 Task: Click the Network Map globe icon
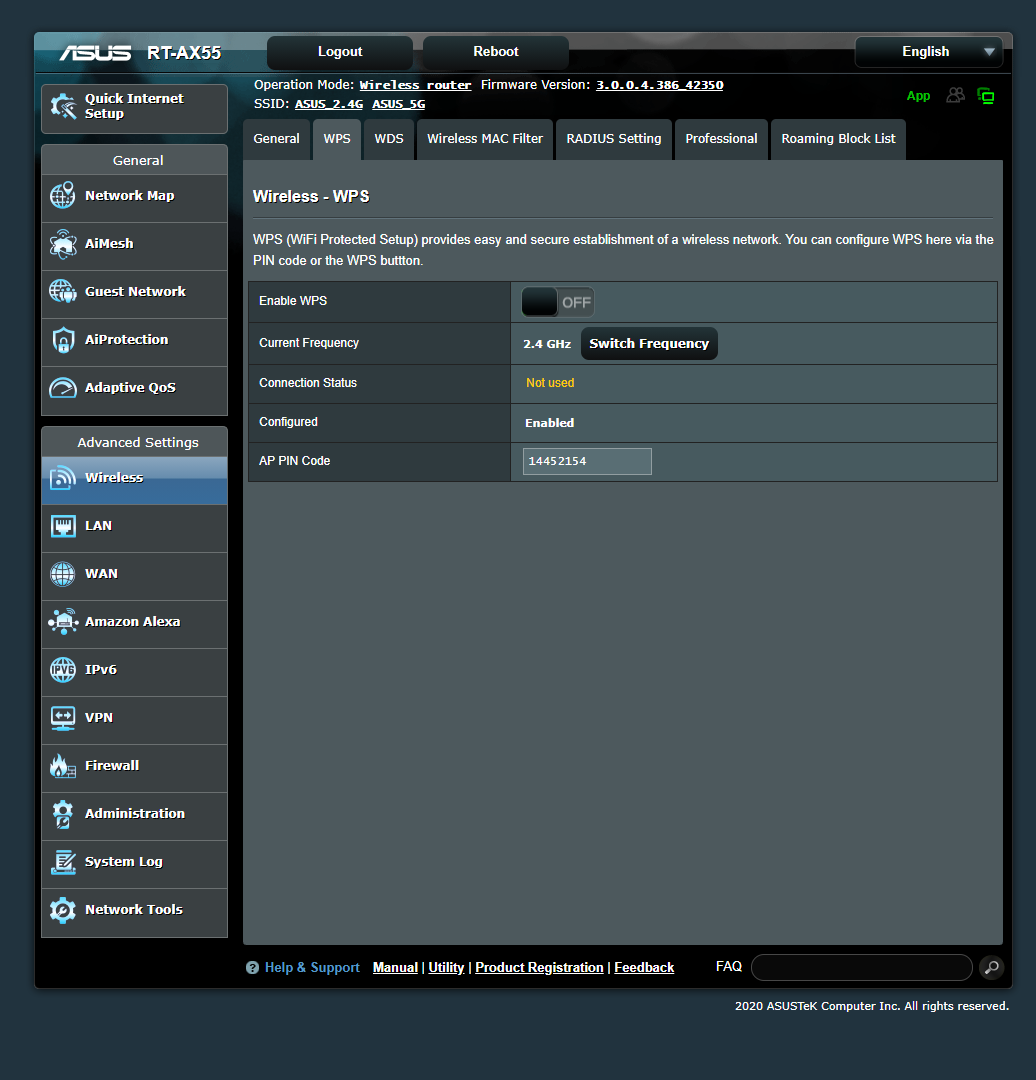pos(63,196)
